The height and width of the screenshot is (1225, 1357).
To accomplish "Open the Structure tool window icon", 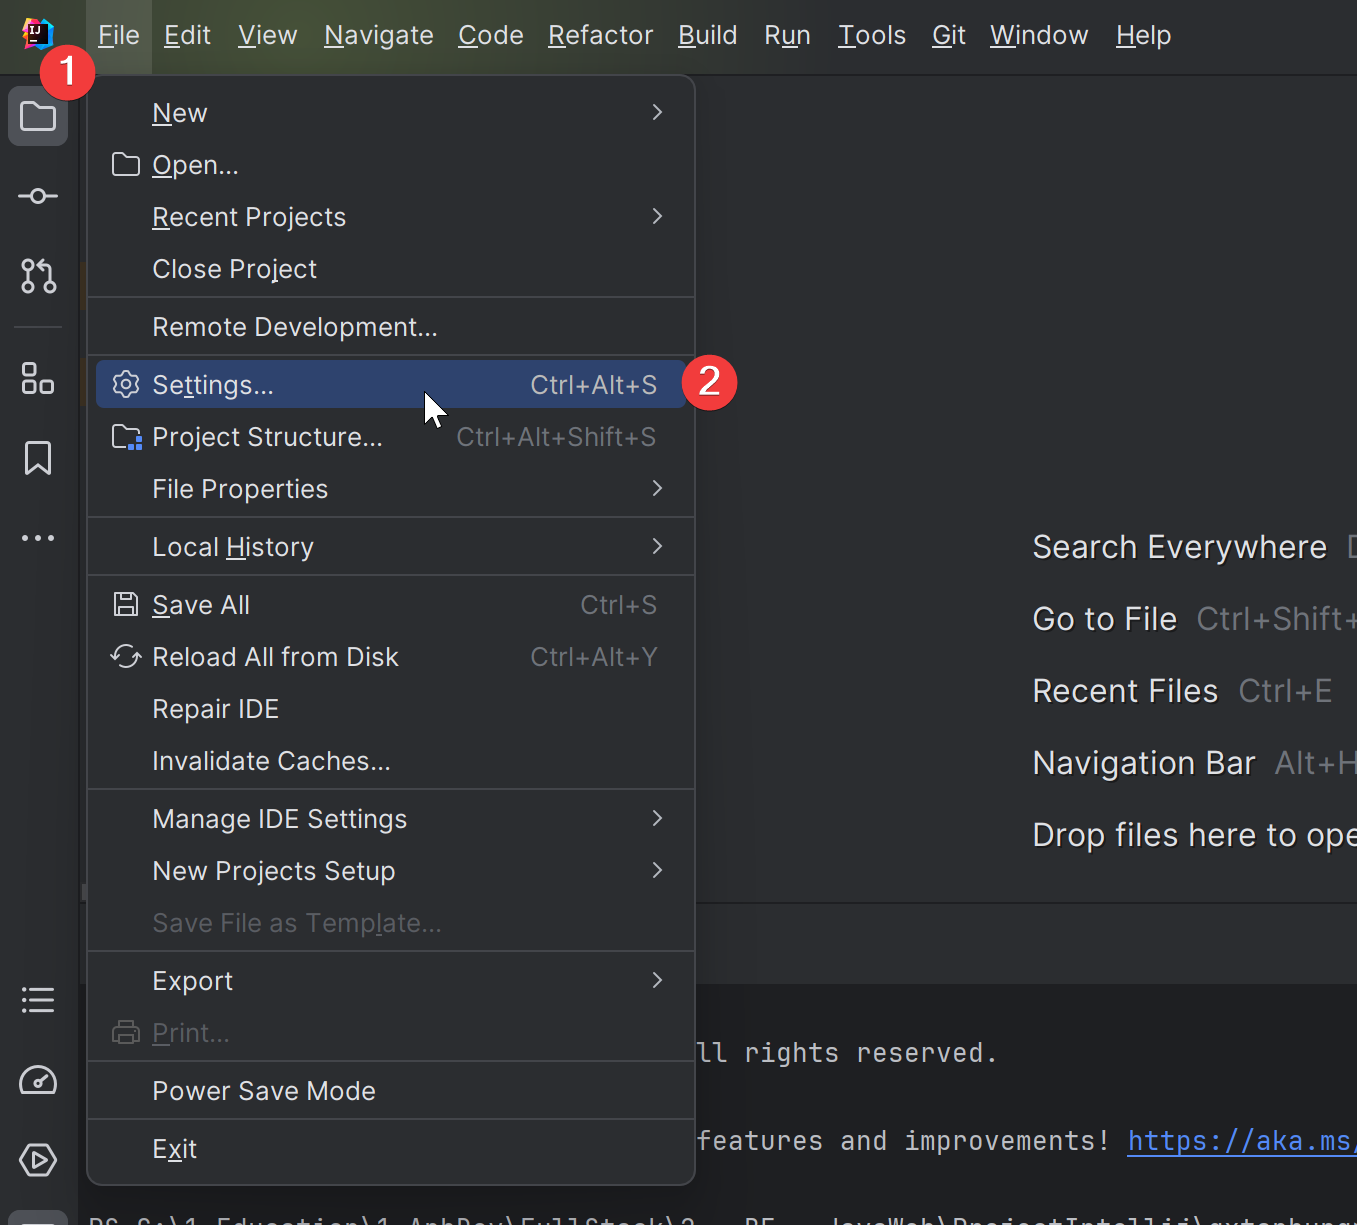I will coord(38,378).
